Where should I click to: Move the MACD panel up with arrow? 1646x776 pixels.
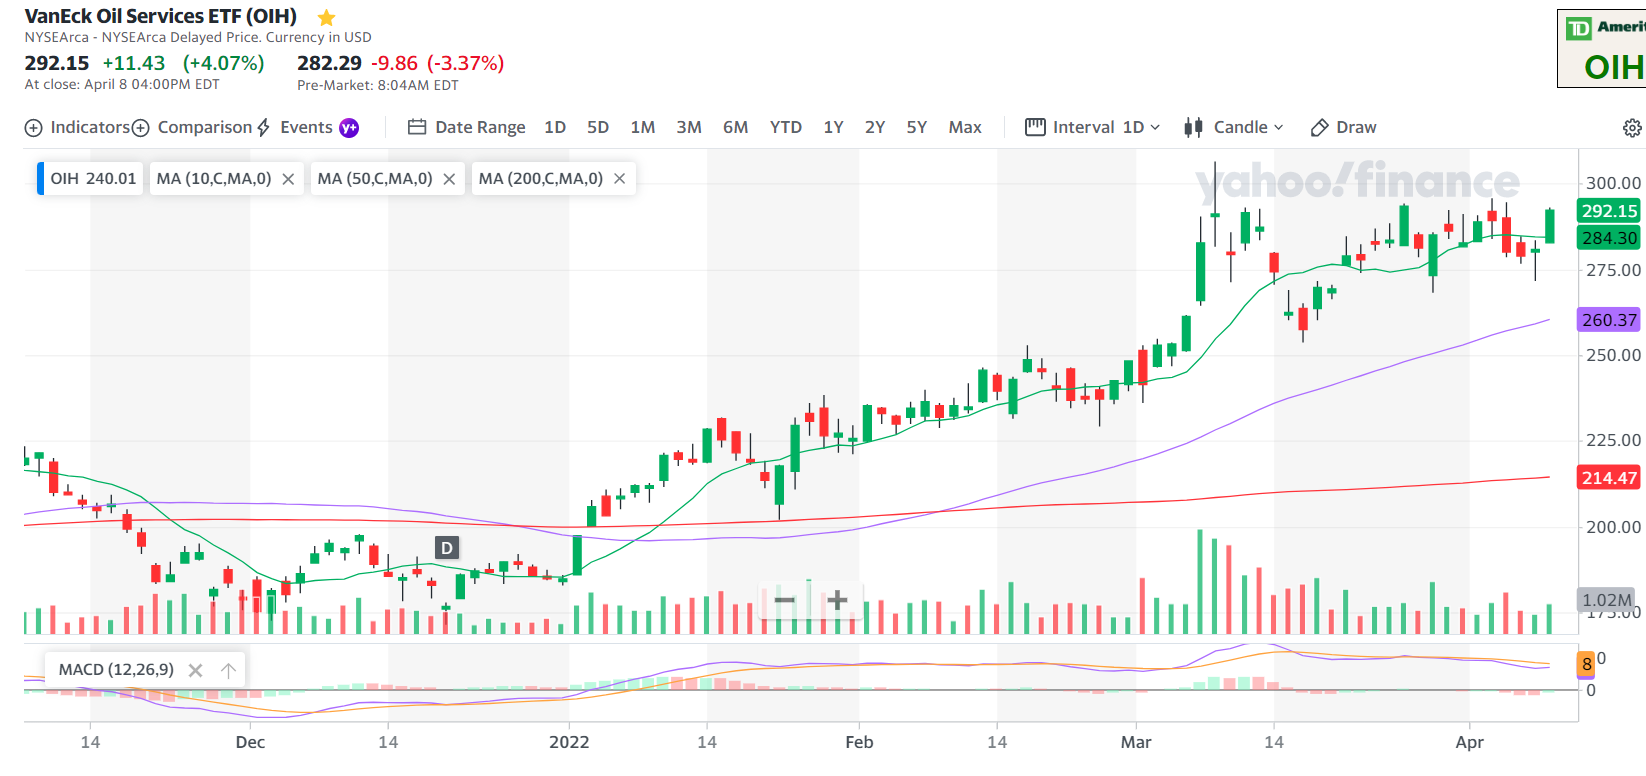[x=228, y=670]
